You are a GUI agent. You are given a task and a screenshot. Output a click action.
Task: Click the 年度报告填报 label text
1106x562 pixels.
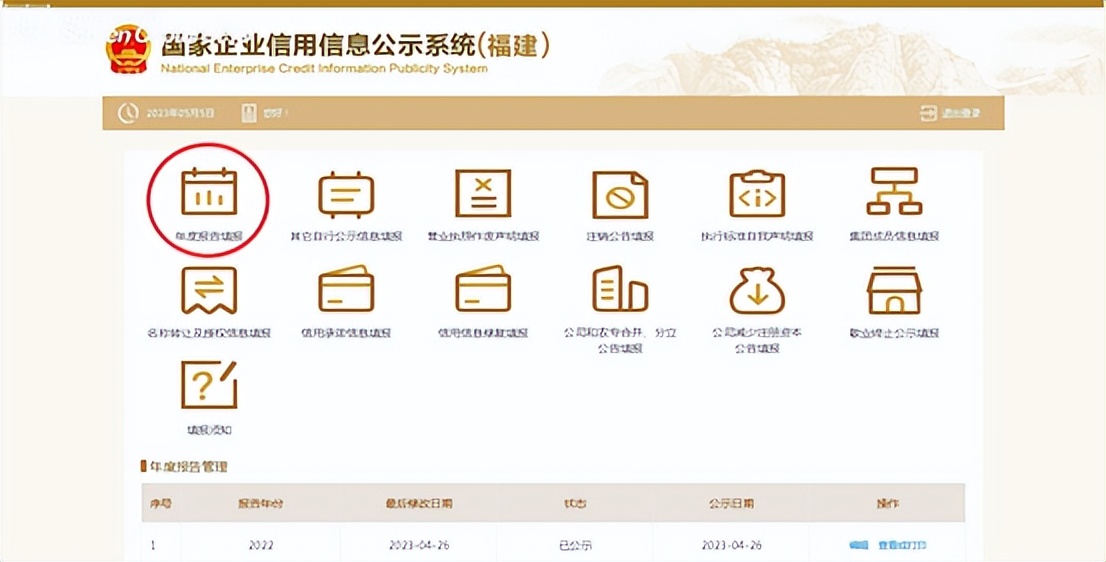[209, 236]
